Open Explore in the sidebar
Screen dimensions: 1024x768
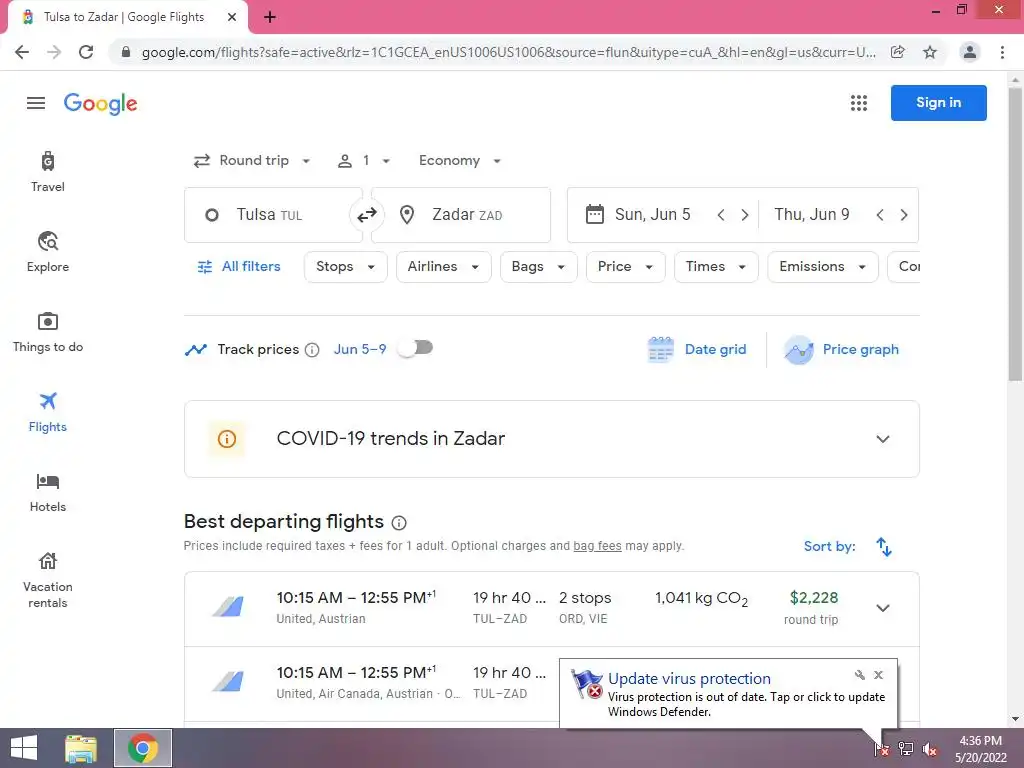pos(48,252)
